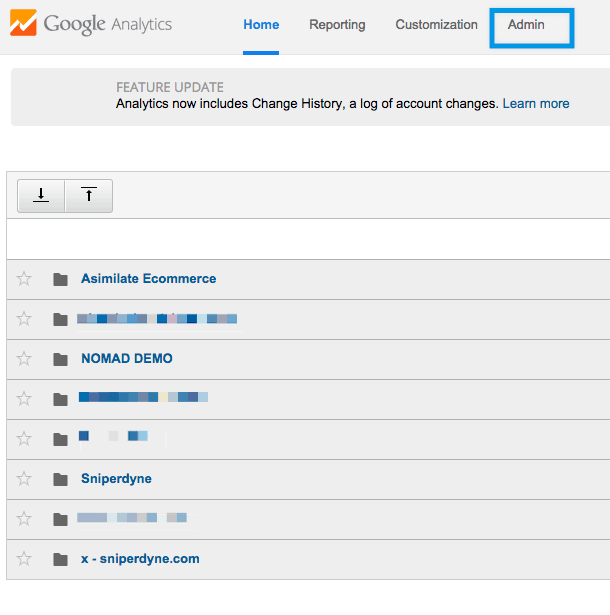Image resolution: width=610 pixels, height=615 pixels.
Task: Open the Customization tab
Action: (x=436, y=24)
